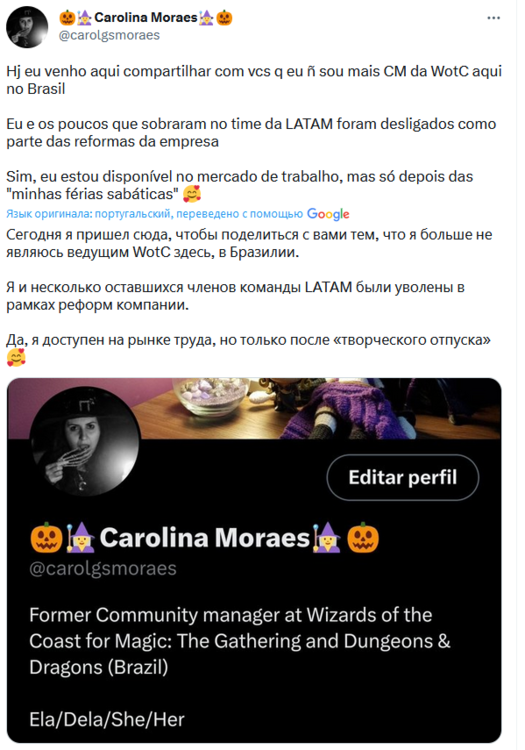525x750 pixels.
Task: Open the three-dot more options menu
Action: pyautogui.click(x=493, y=18)
